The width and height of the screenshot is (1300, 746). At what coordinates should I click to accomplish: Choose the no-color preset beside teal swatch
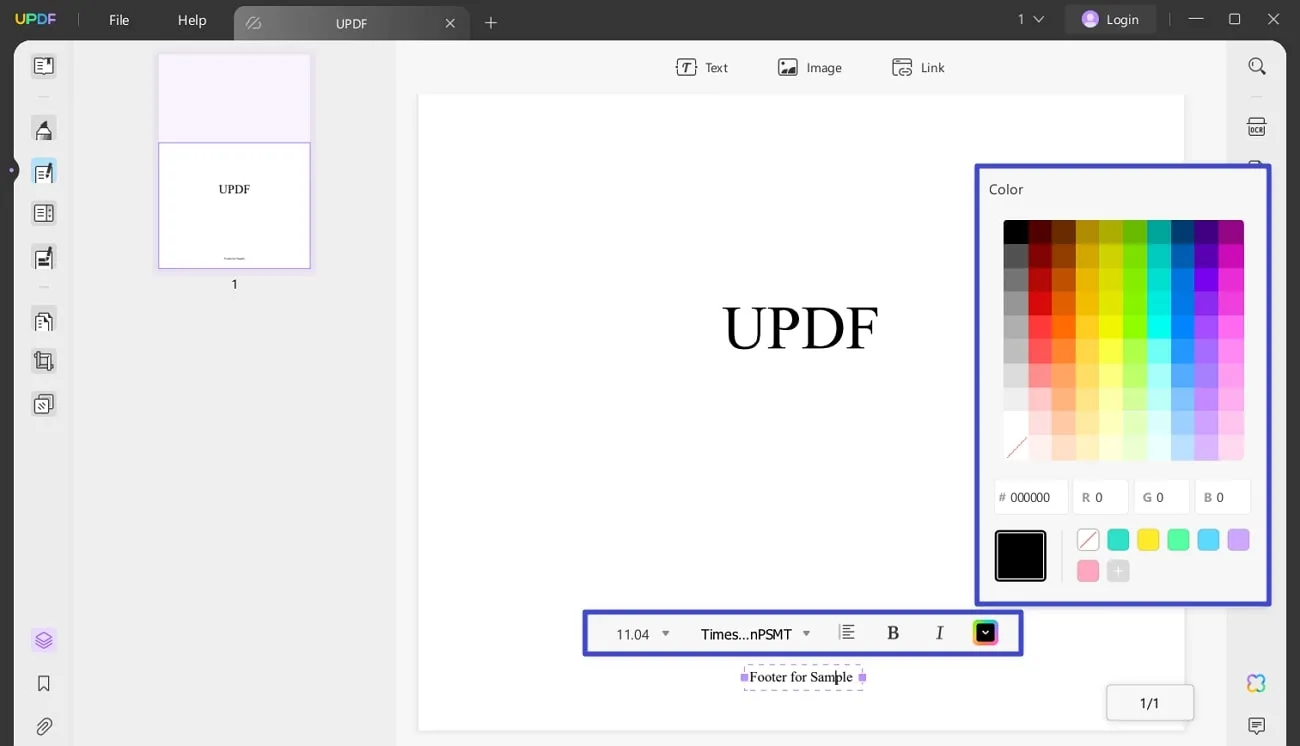coord(1088,540)
